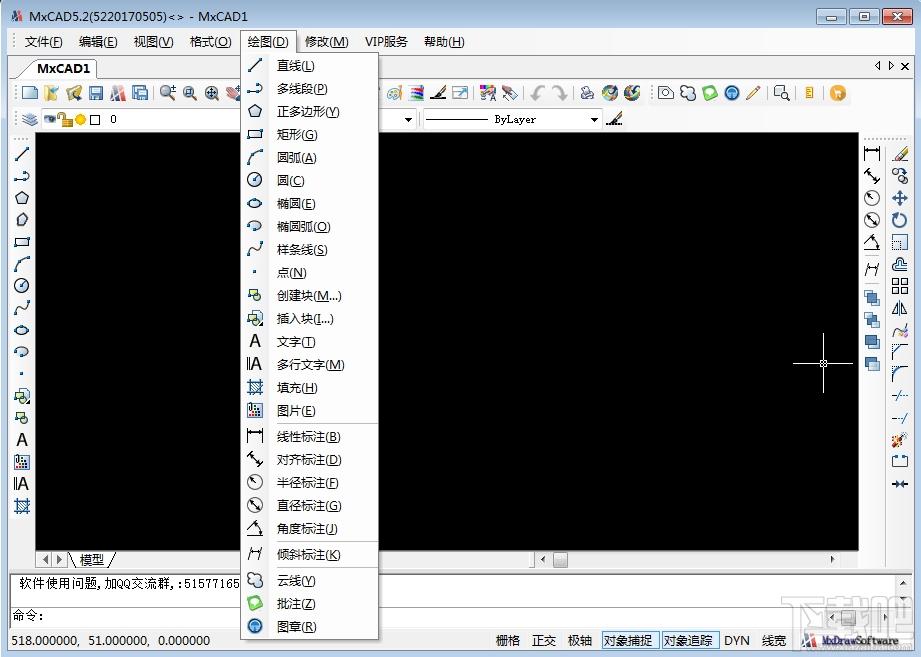This screenshot has height=657, width=921.
Task: Open the layer dropdown arrow
Action: pyautogui.click(x=408, y=120)
